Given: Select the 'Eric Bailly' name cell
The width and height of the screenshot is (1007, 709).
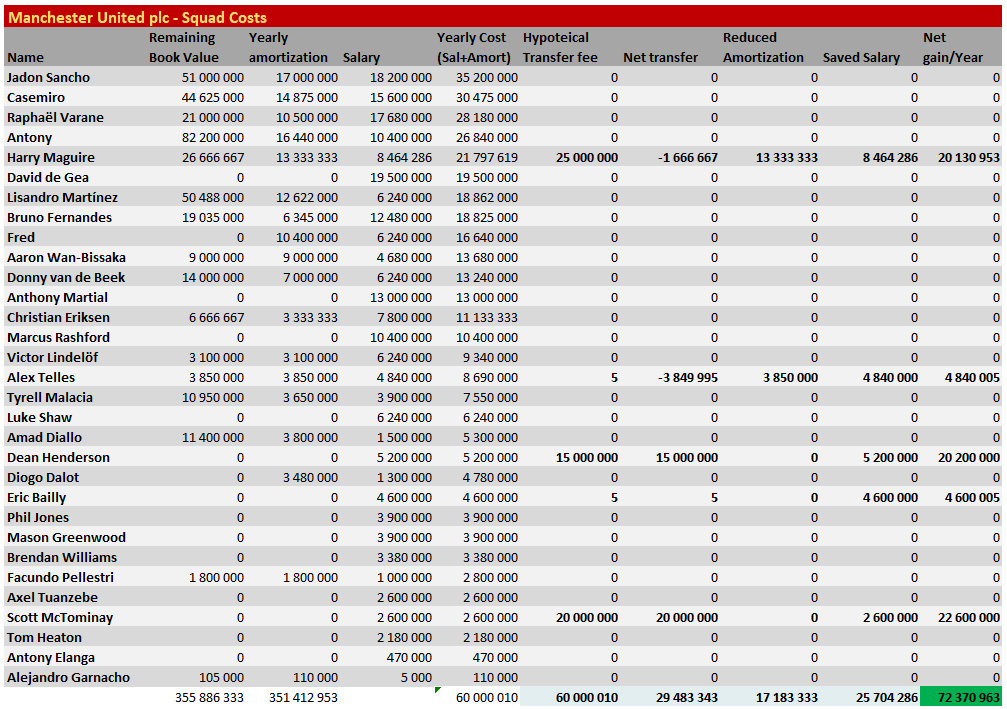Looking at the screenshot, I should pos(37,497).
